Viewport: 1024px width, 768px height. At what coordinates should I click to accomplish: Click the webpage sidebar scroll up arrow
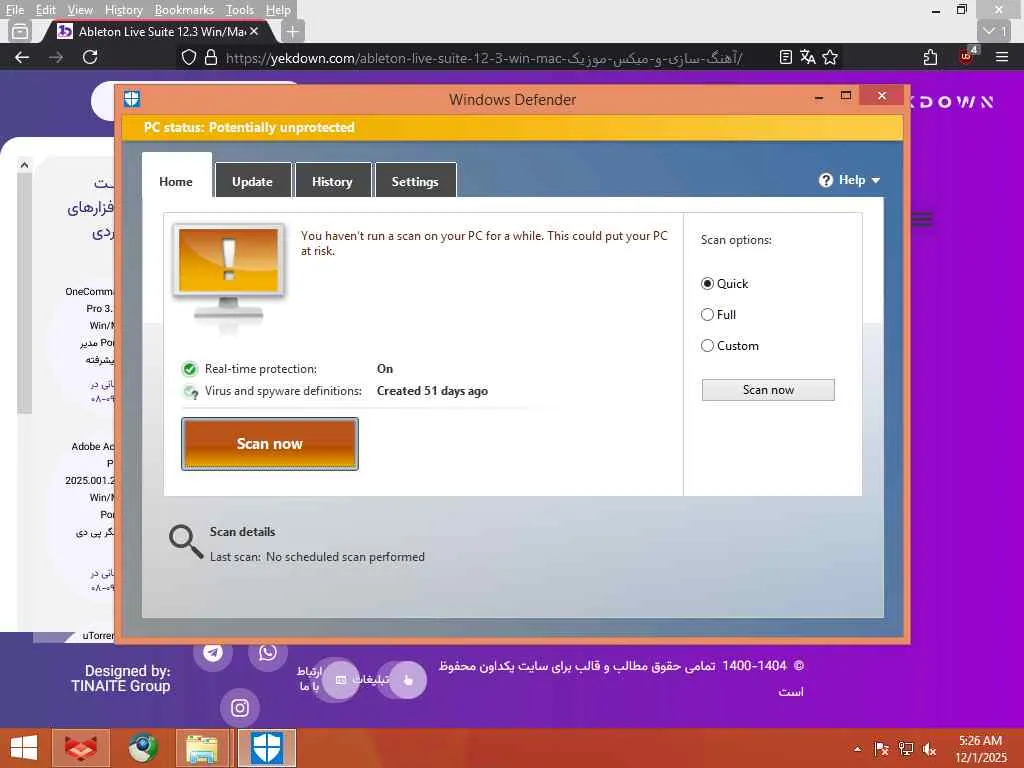point(24,165)
